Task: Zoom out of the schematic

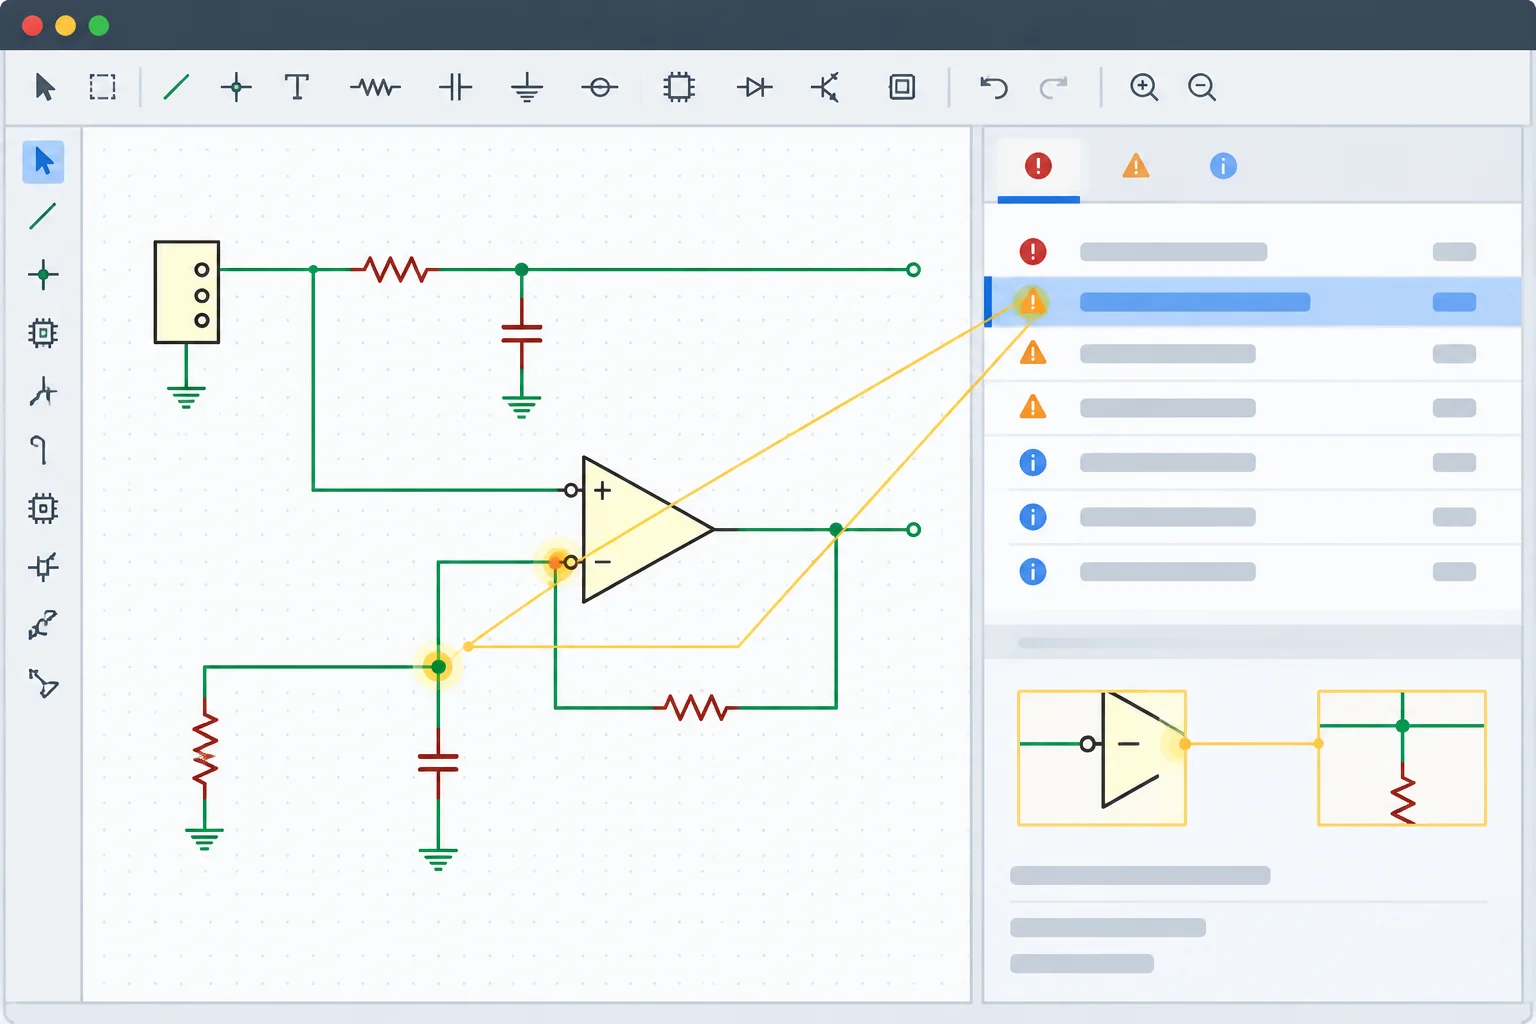Action: click(x=1202, y=87)
